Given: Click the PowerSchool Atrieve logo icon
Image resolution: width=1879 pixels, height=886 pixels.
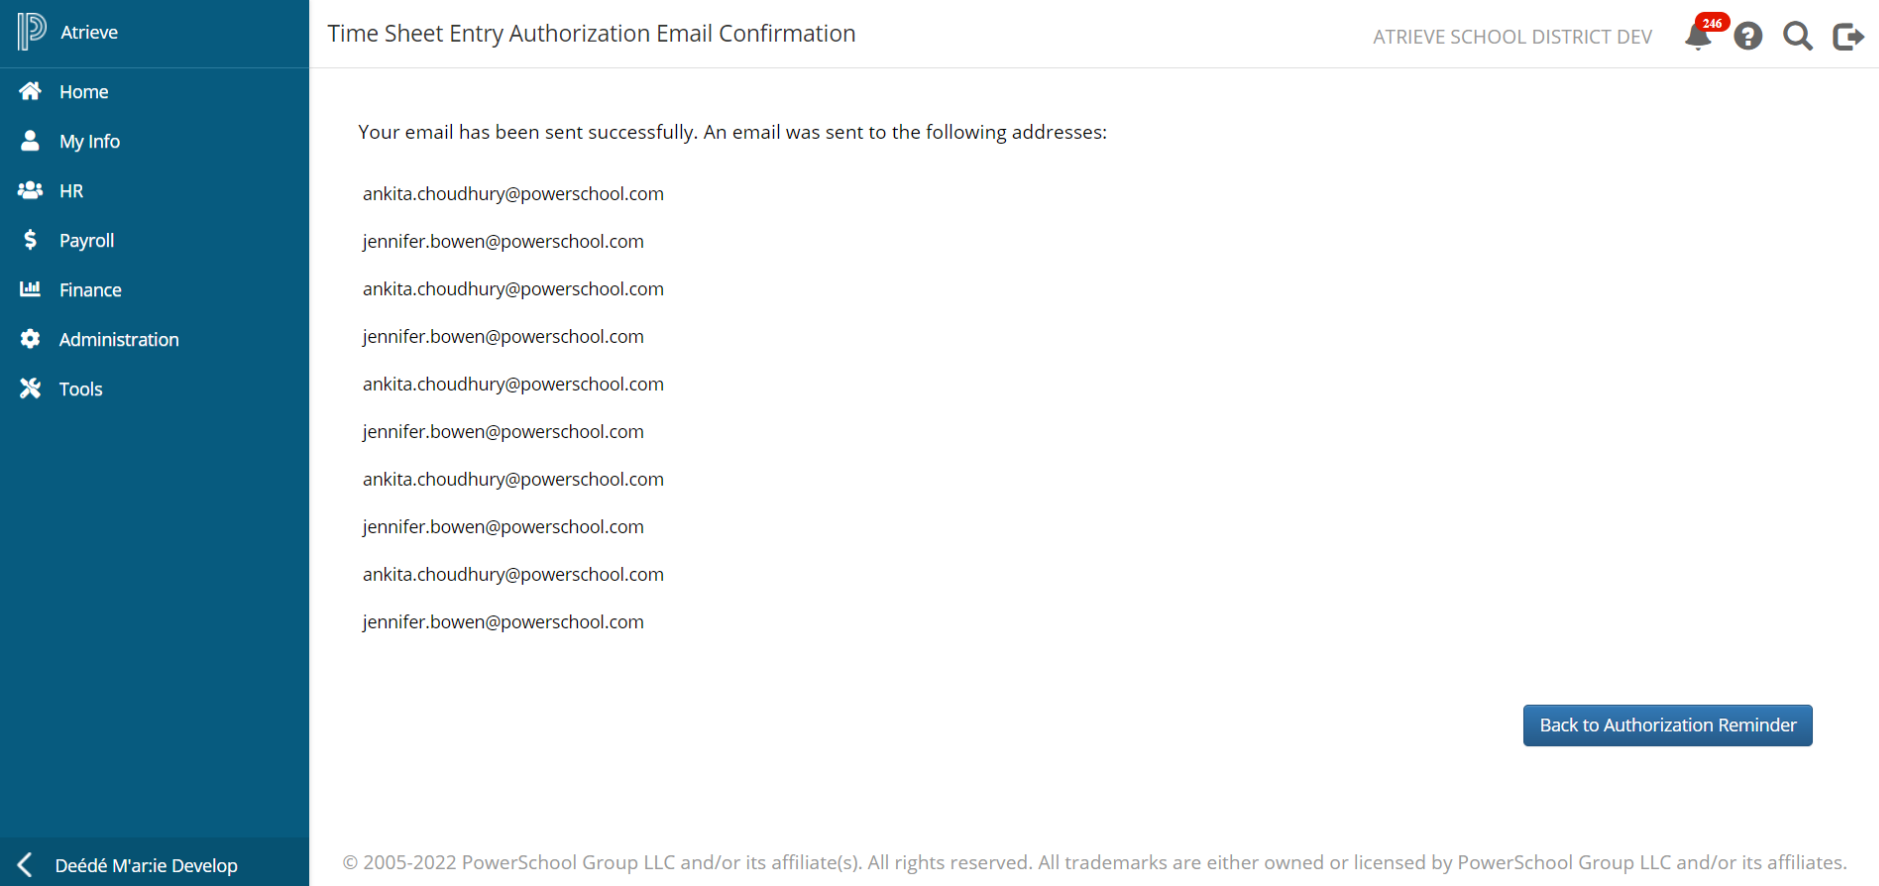Looking at the screenshot, I should click(x=31, y=31).
